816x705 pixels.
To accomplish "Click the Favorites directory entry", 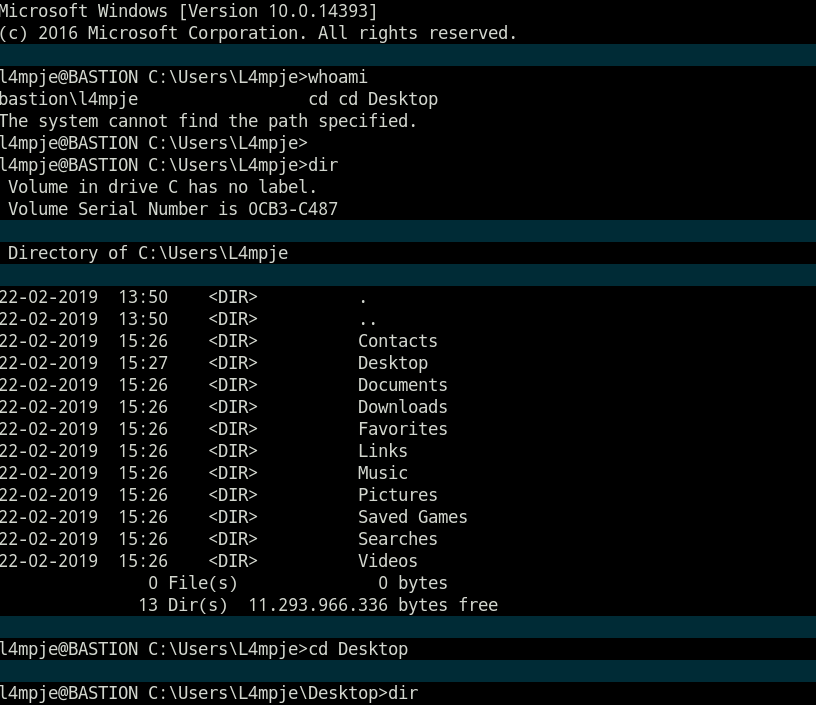I will click(402, 429).
